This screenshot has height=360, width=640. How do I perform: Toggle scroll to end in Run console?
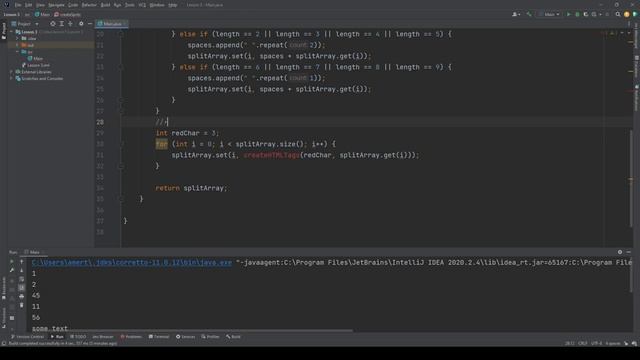[x=22, y=288]
